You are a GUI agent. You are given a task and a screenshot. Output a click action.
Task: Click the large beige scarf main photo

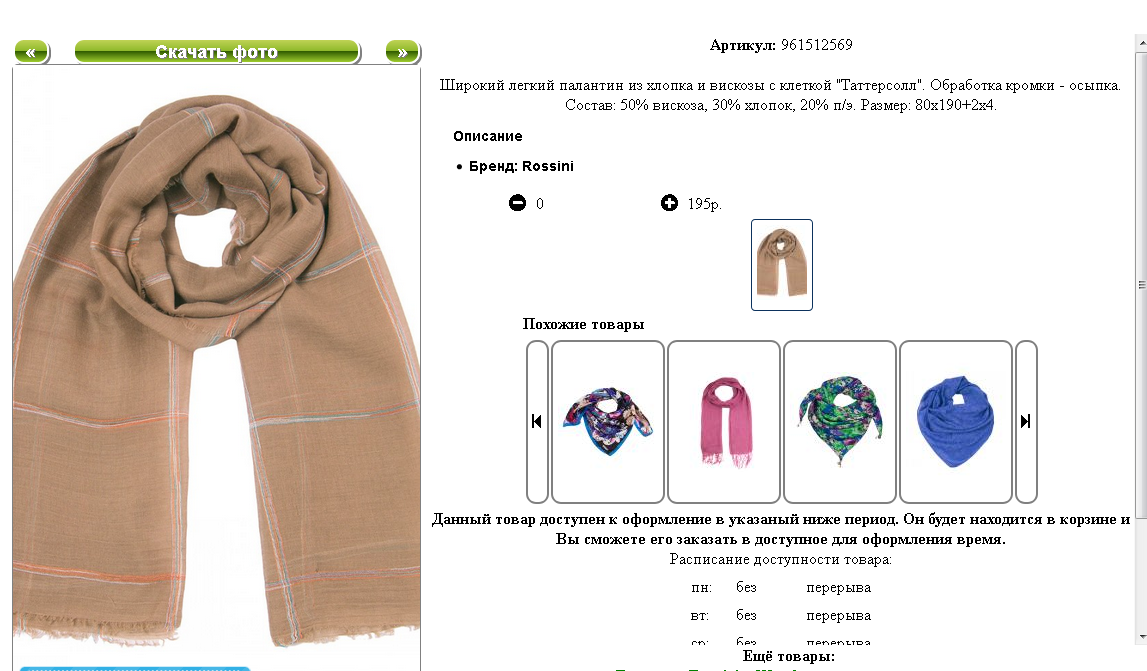pos(217,368)
